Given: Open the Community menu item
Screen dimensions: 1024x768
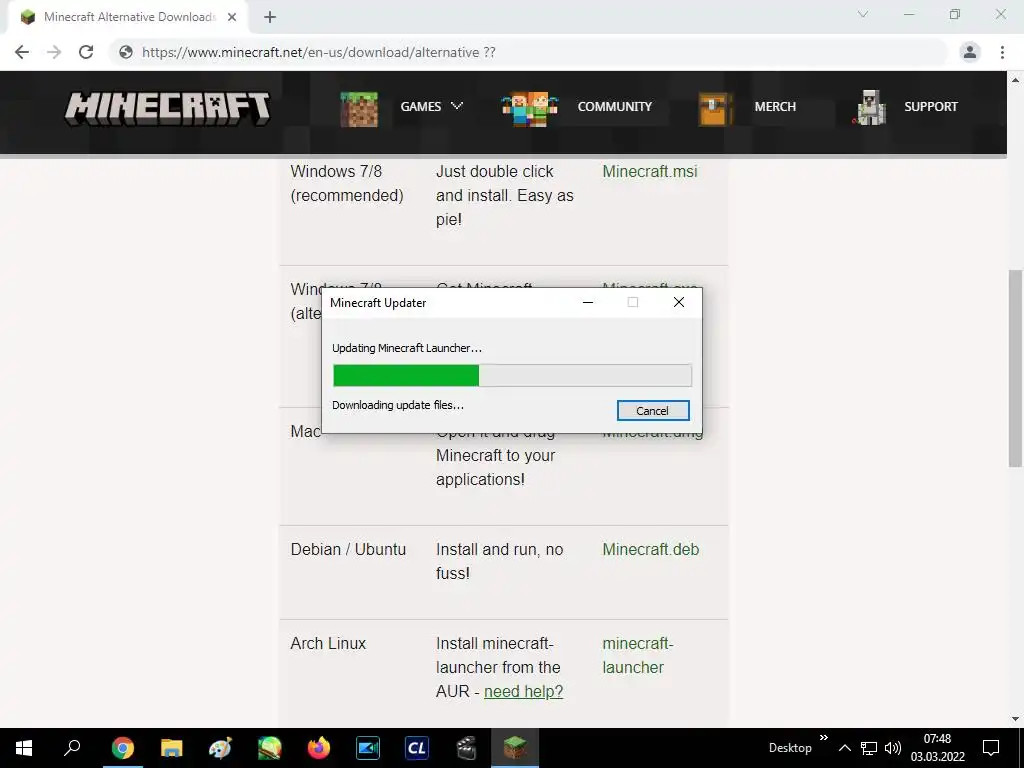Looking at the screenshot, I should coord(615,106).
